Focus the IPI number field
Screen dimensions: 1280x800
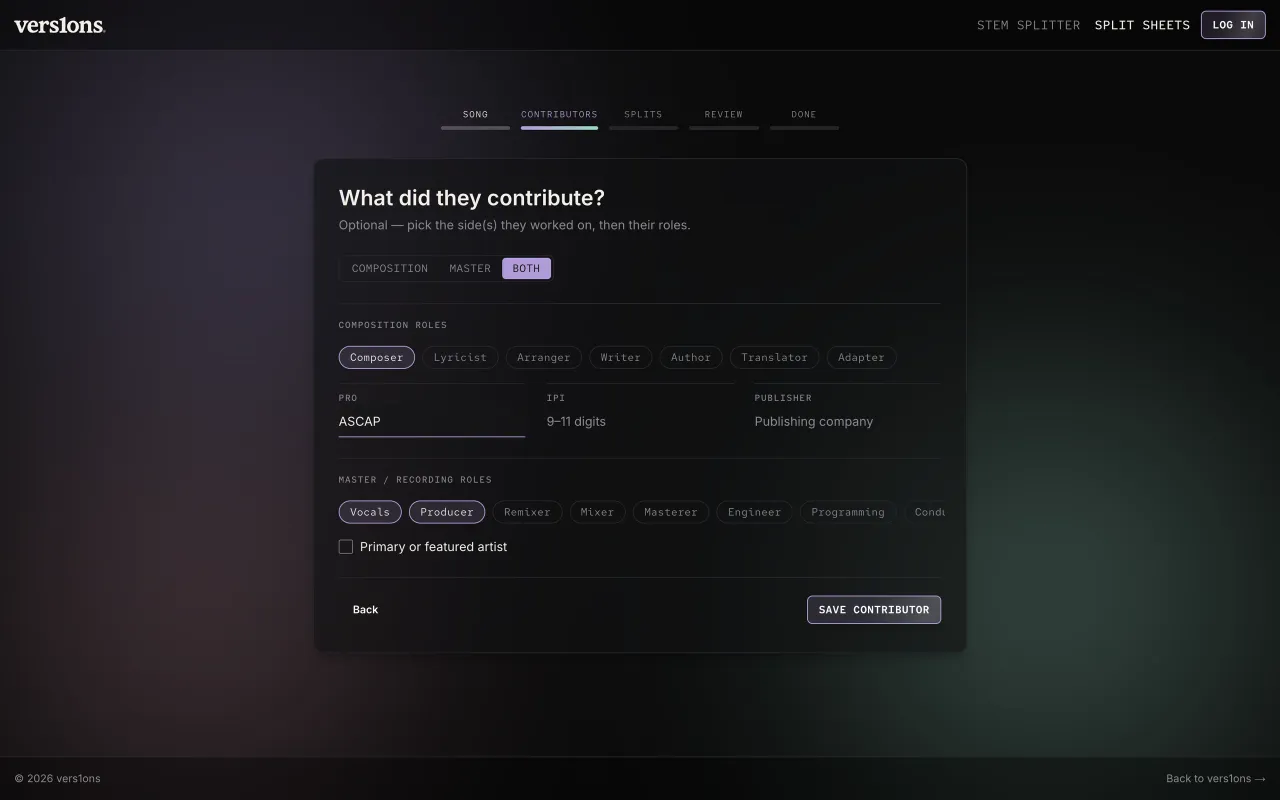pyautogui.click(x=640, y=421)
